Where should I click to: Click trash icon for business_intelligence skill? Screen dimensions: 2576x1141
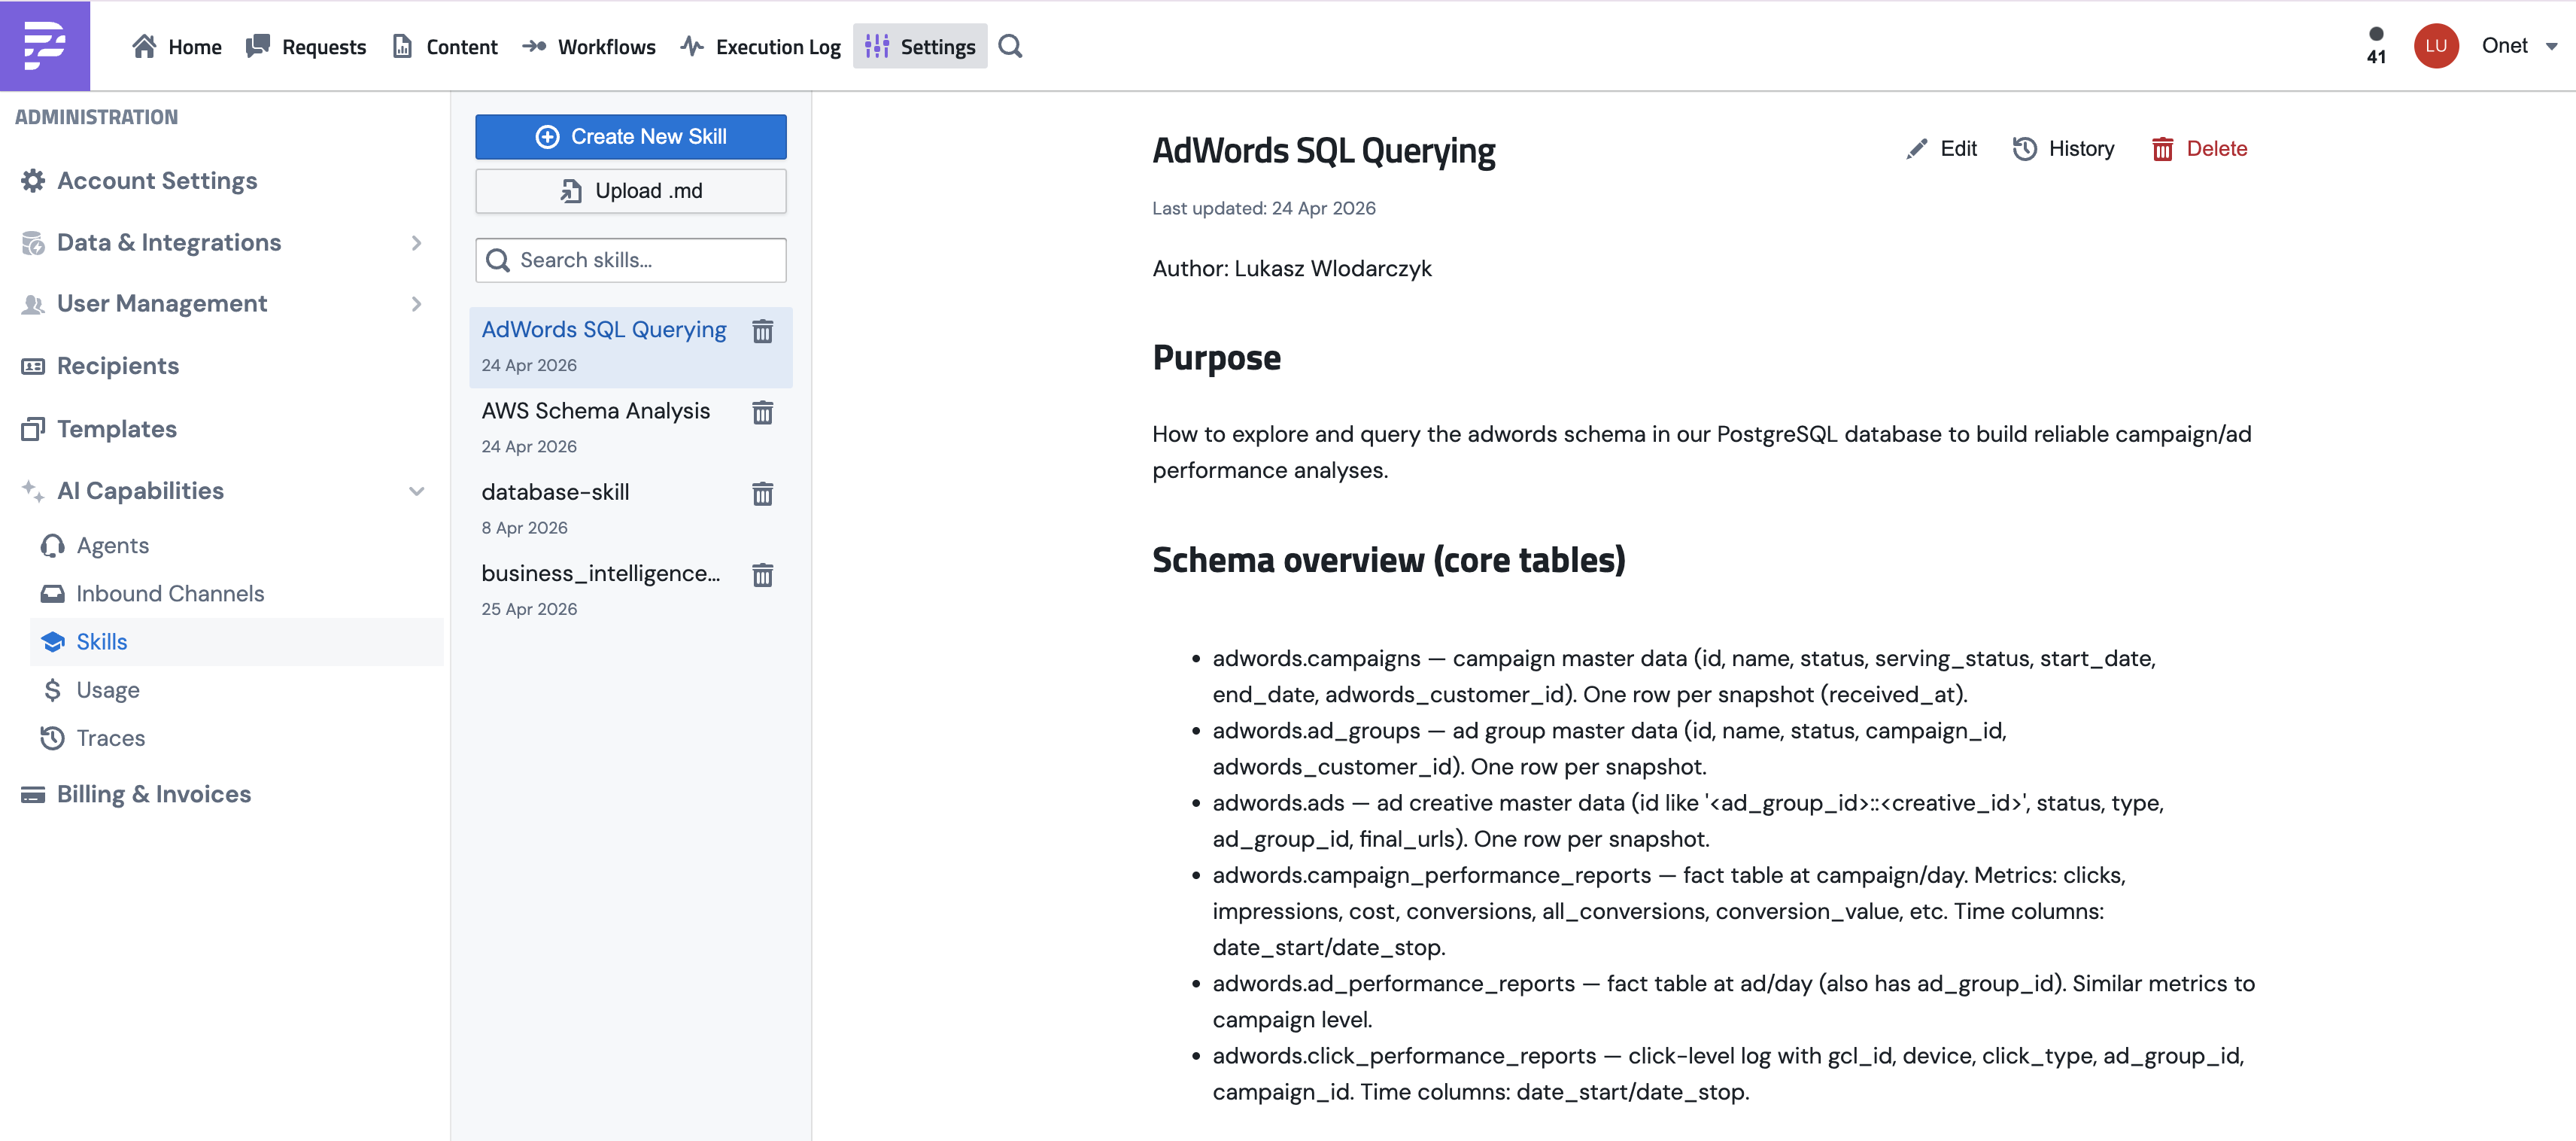click(762, 574)
